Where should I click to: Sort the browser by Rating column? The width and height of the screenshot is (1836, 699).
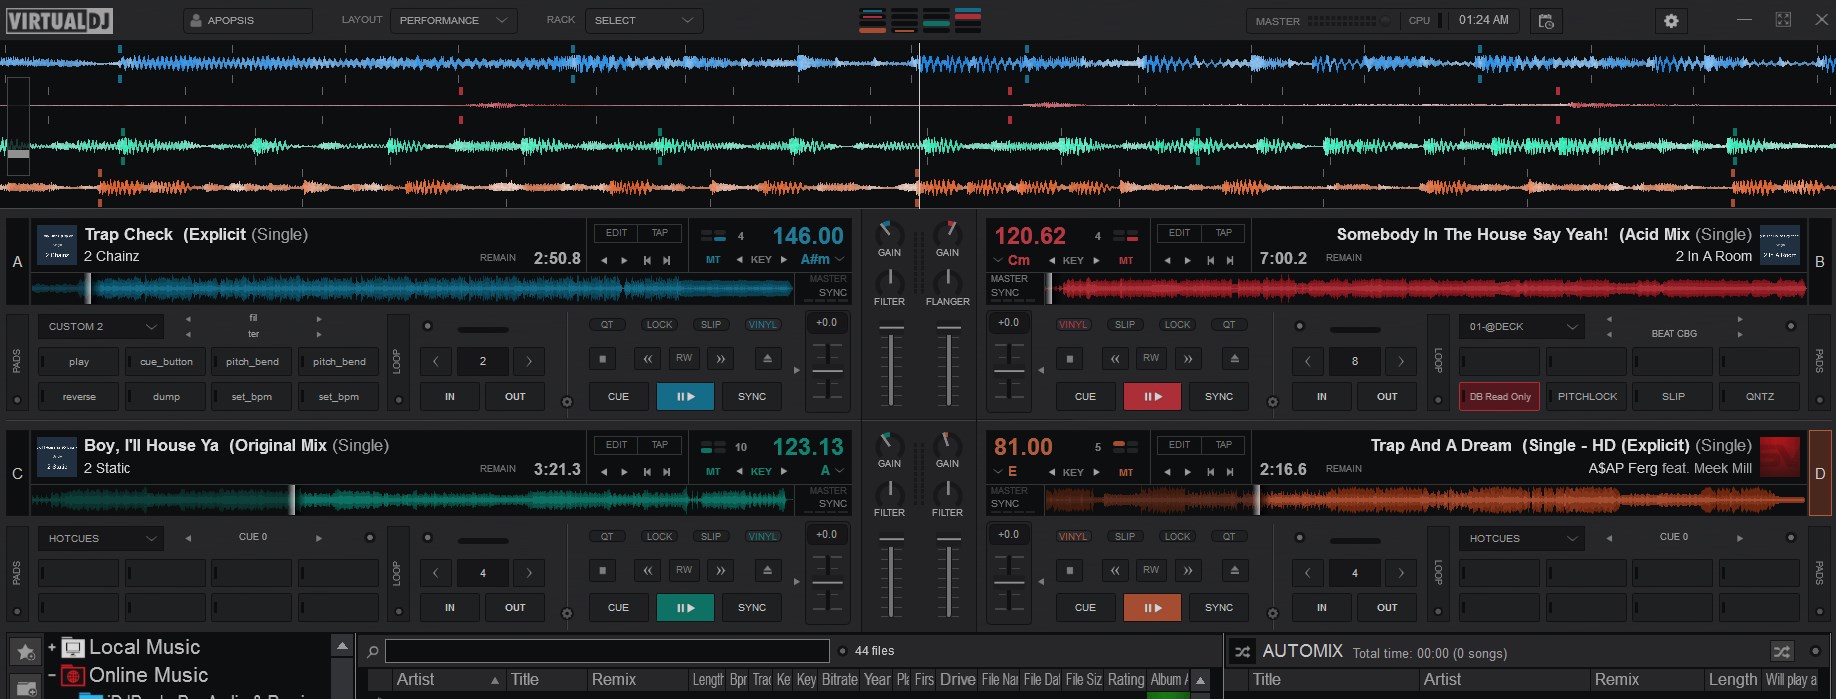[x=1126, y=680]
